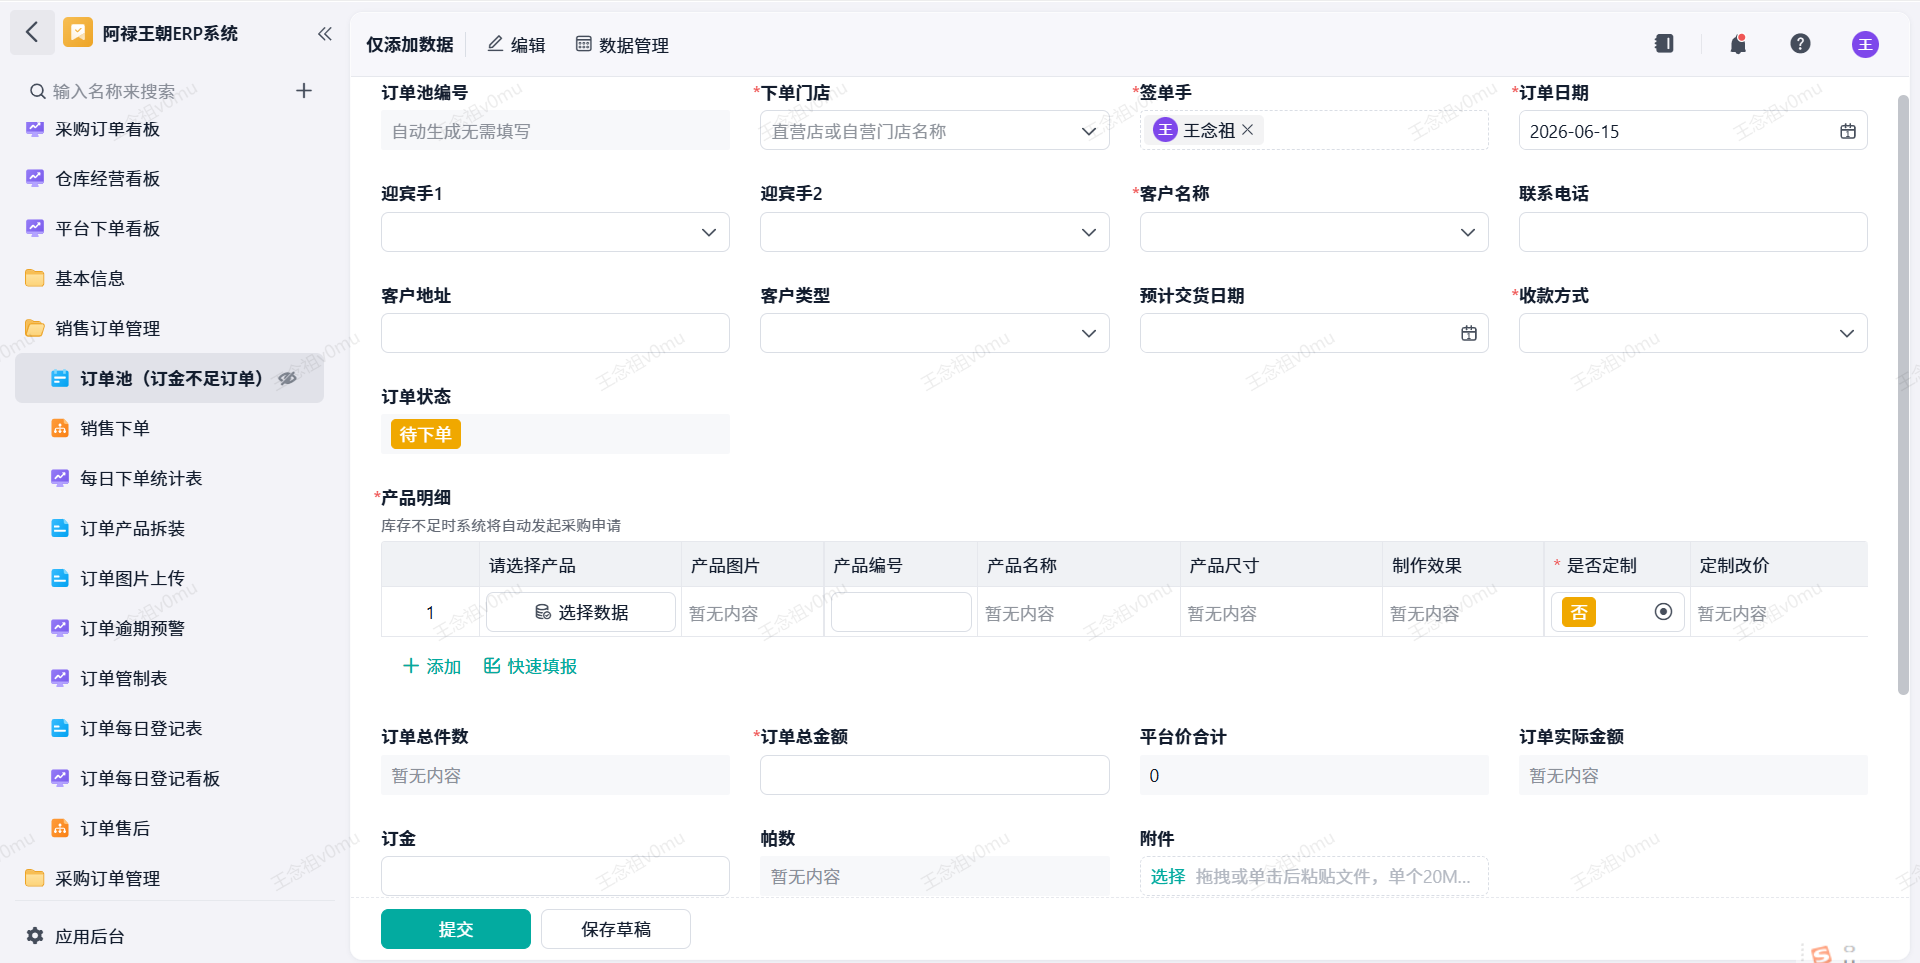Image resolution: width=1920 pixels, height=963 pixels.
Task: Expand the 基本信息 folder
Action: point(90,278)
